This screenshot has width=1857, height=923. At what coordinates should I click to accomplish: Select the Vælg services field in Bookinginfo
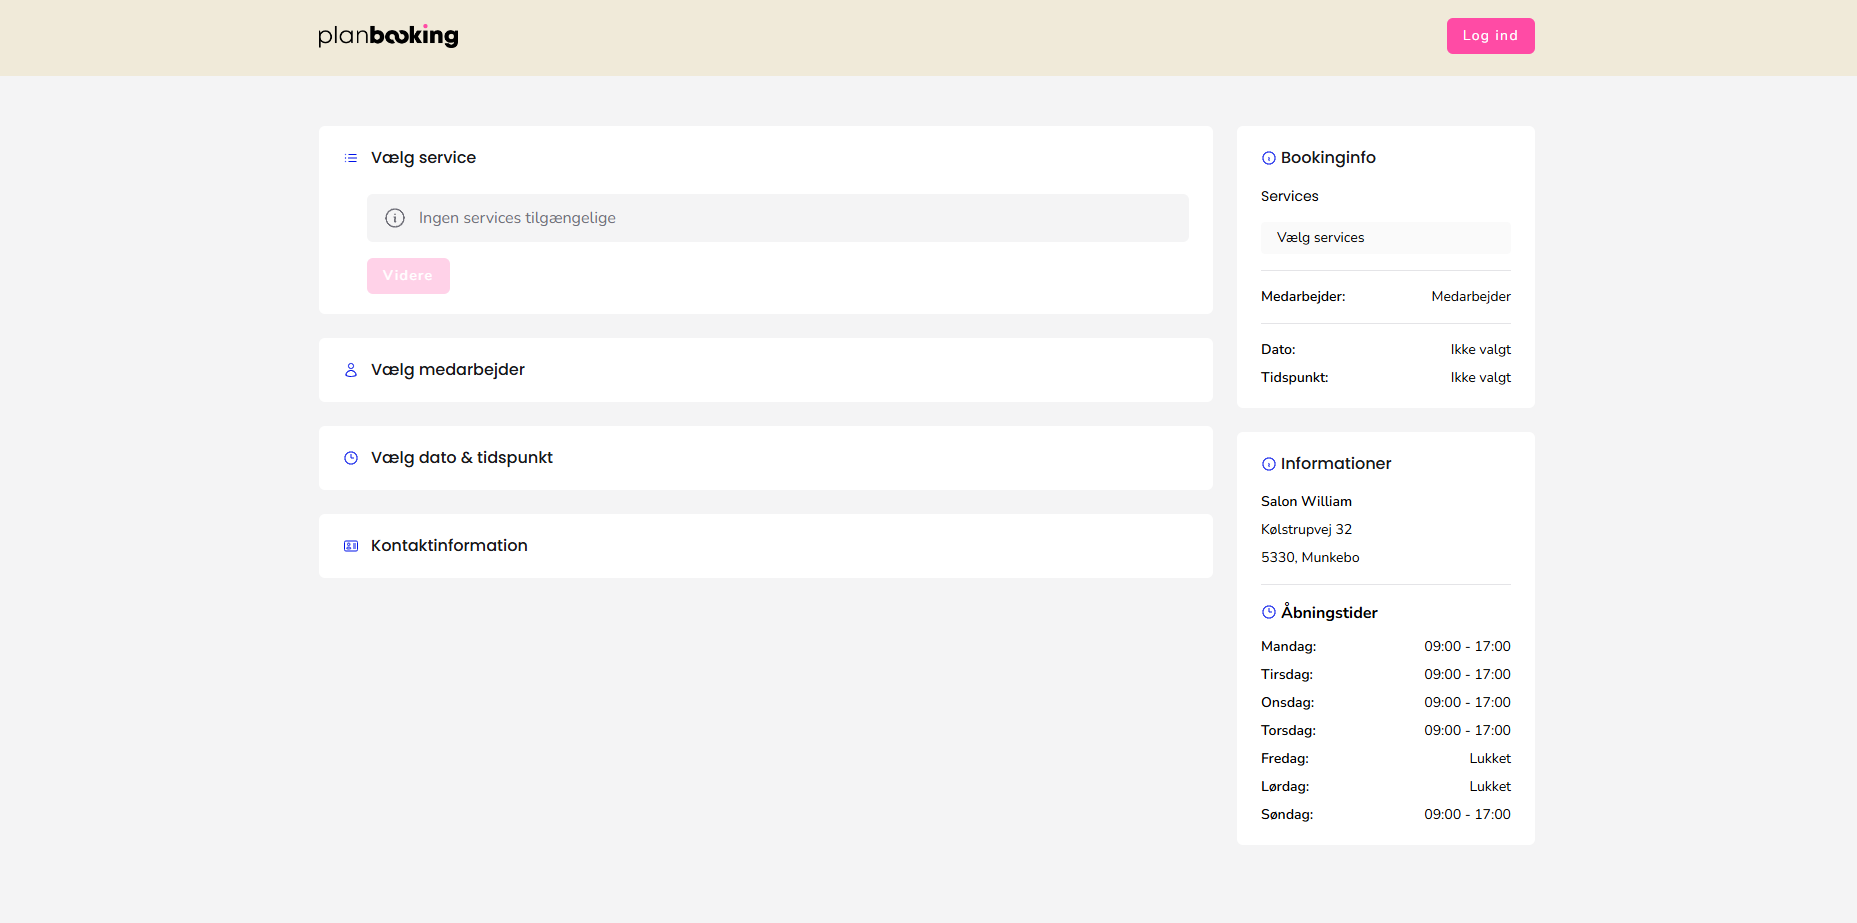1385,238
